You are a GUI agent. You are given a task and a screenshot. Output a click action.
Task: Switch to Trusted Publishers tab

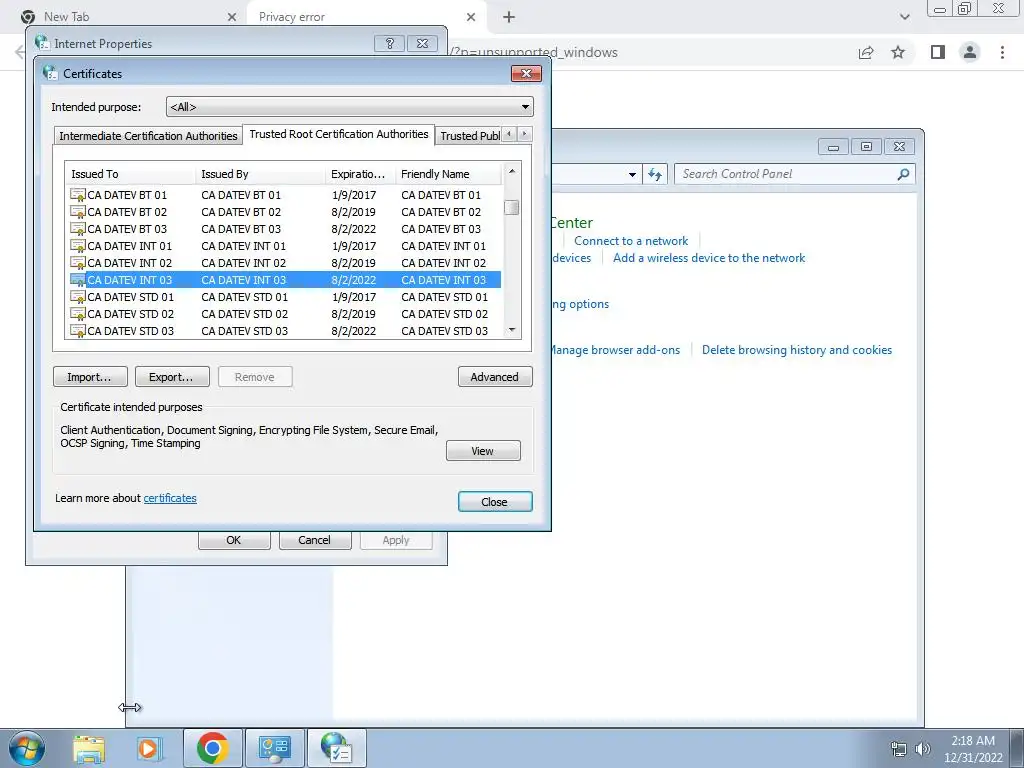470,136
